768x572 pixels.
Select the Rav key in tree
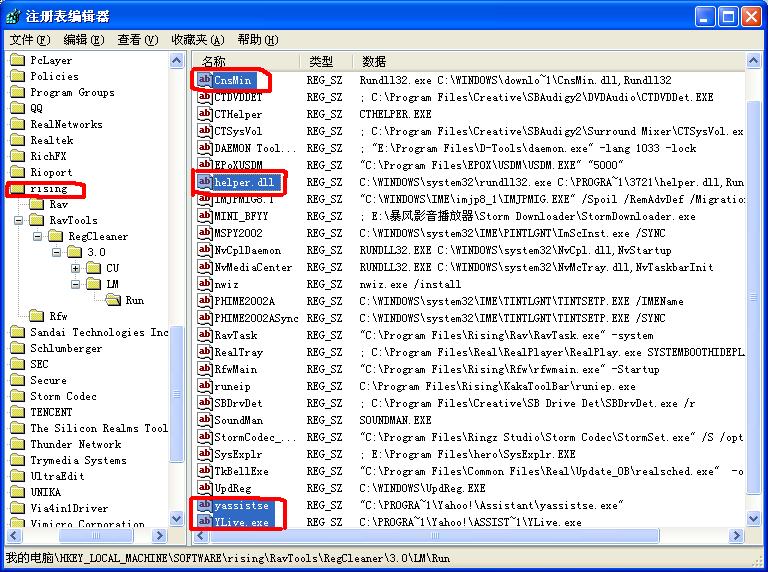59,205
